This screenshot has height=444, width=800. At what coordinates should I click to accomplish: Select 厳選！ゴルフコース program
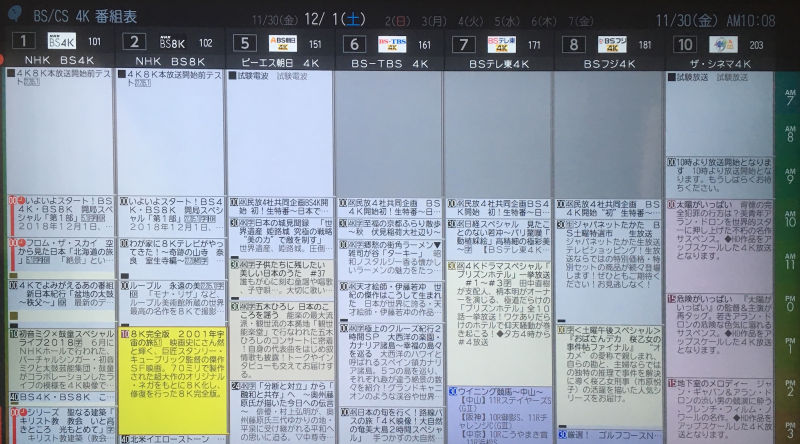(609, 436)
